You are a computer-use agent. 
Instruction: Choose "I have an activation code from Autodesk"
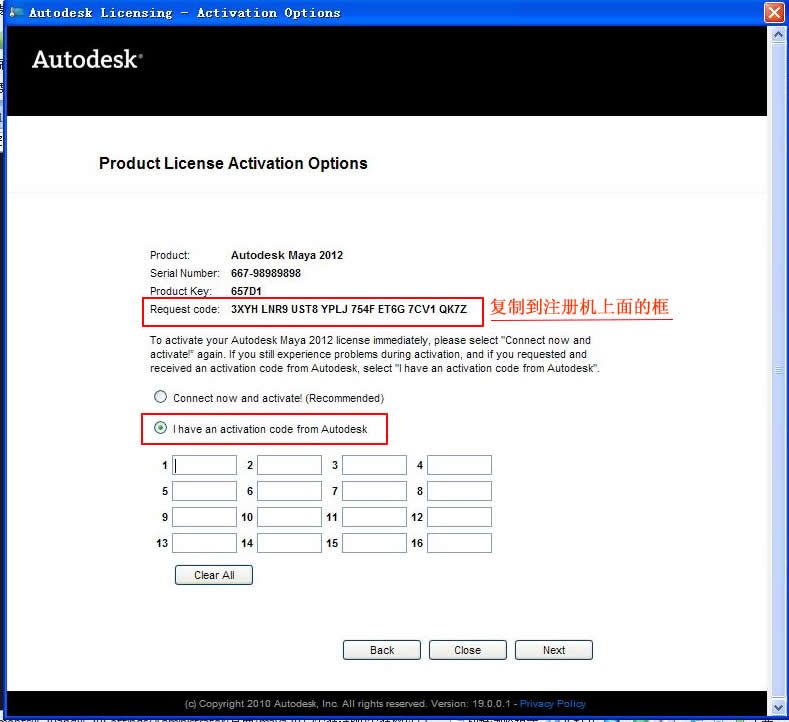pos(161,428)
